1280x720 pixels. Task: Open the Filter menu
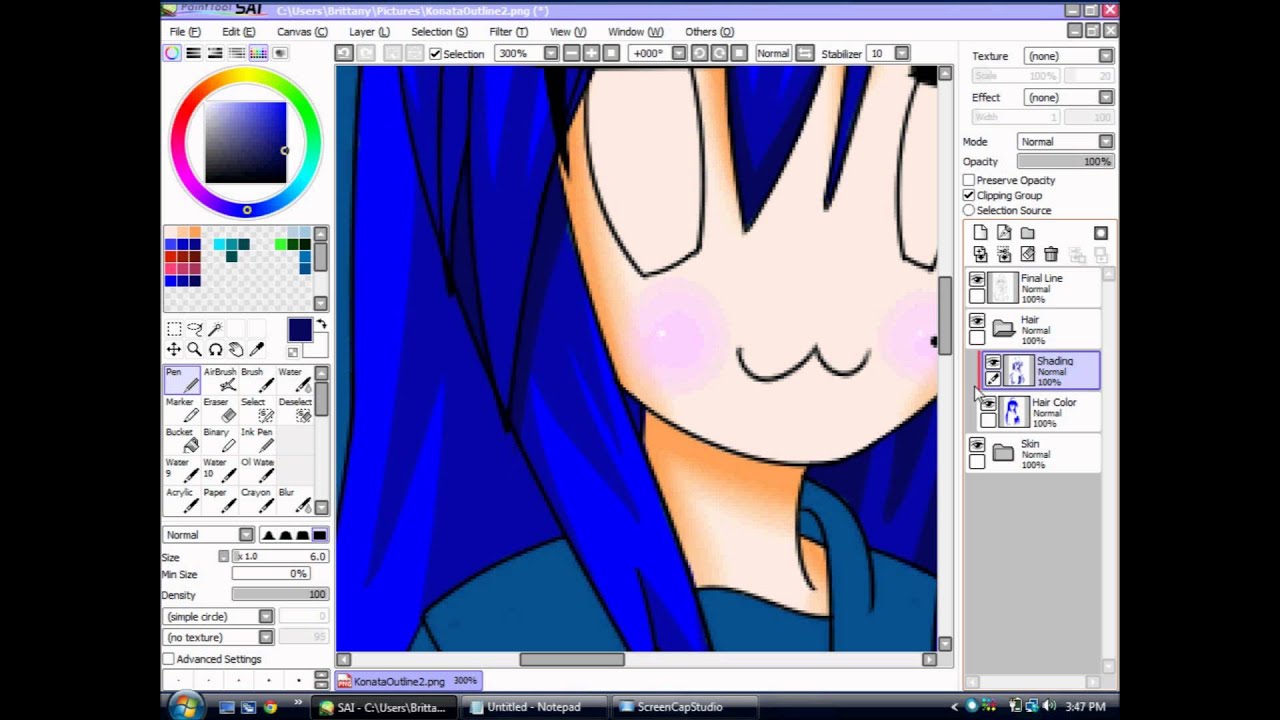click(x=508, y=32)
